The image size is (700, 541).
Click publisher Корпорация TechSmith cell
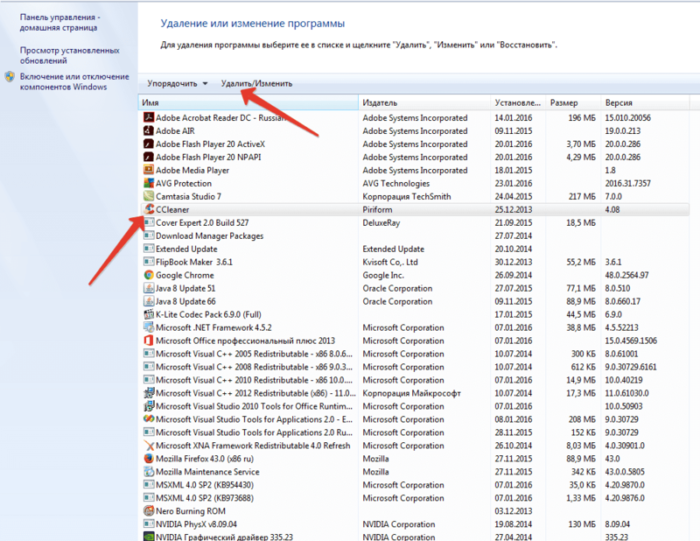pos(407,196)
